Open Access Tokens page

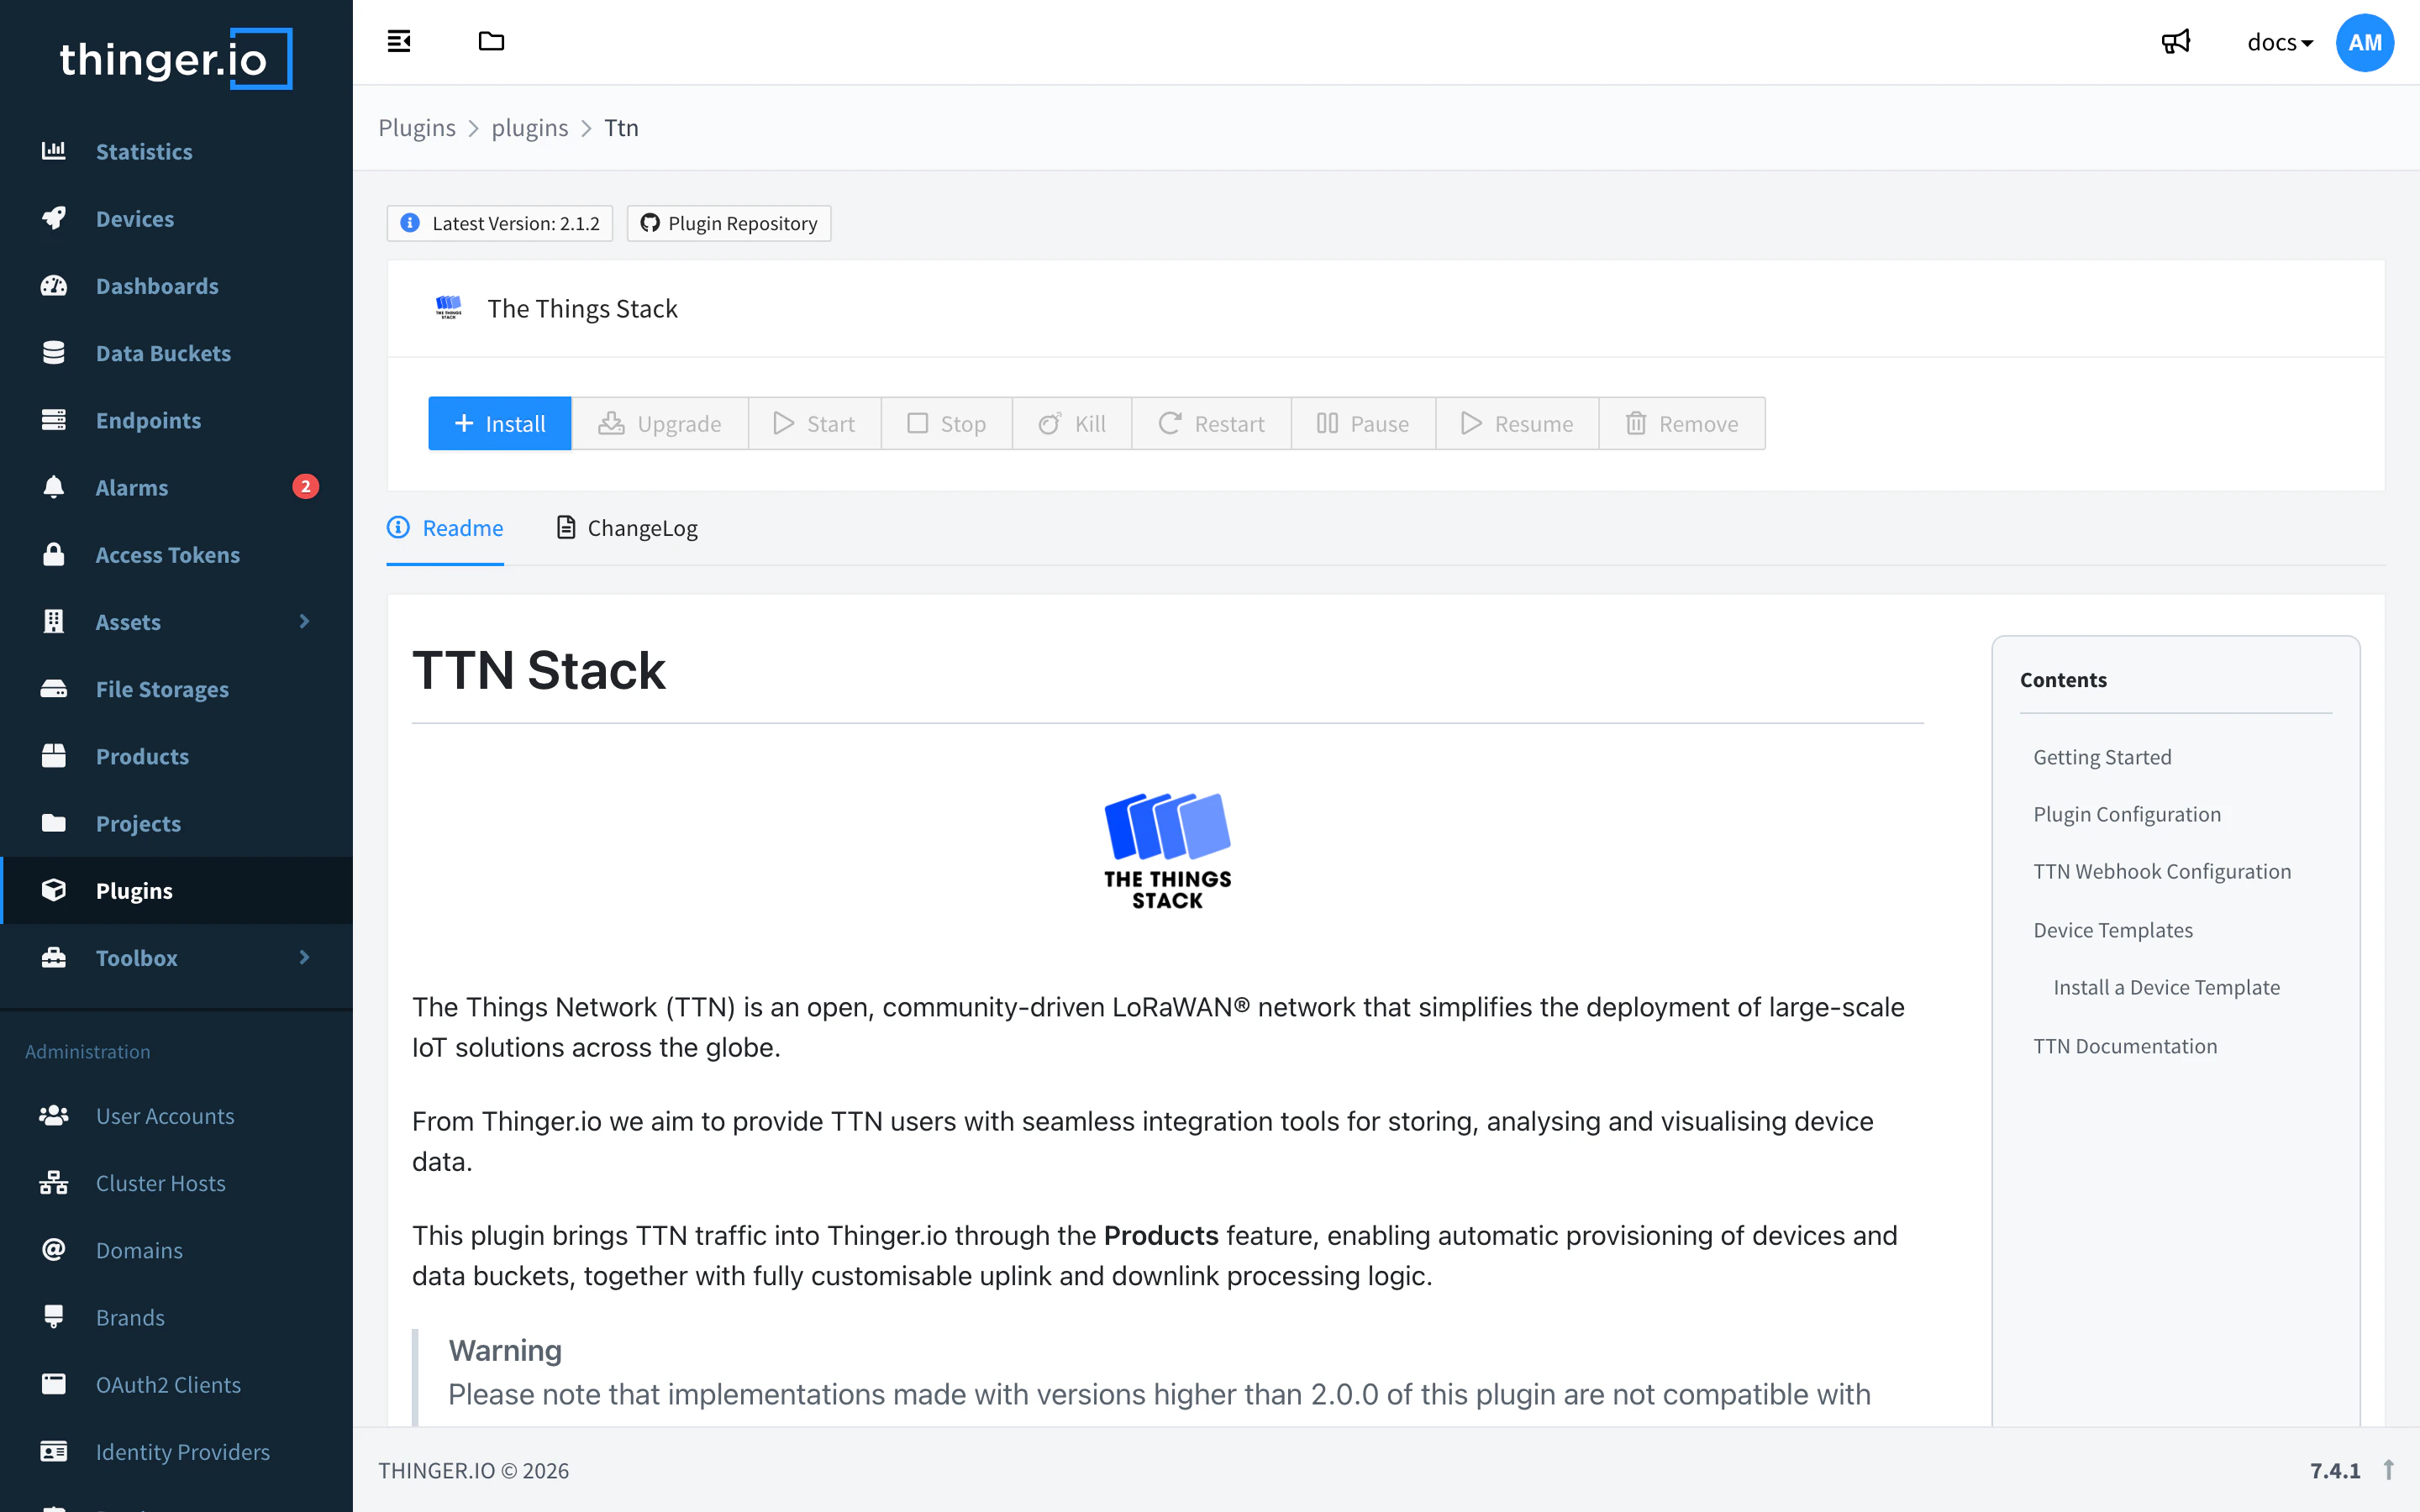coord(176,554)
